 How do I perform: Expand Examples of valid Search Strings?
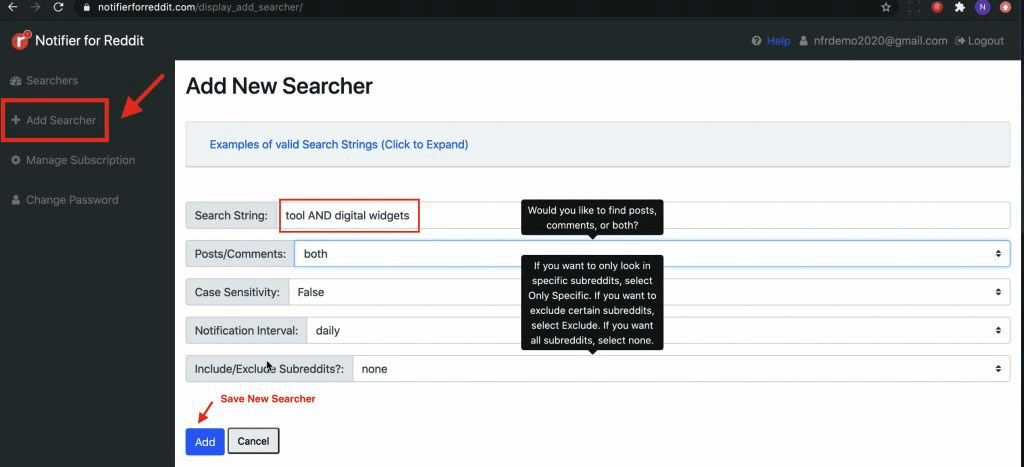[338, 144]
